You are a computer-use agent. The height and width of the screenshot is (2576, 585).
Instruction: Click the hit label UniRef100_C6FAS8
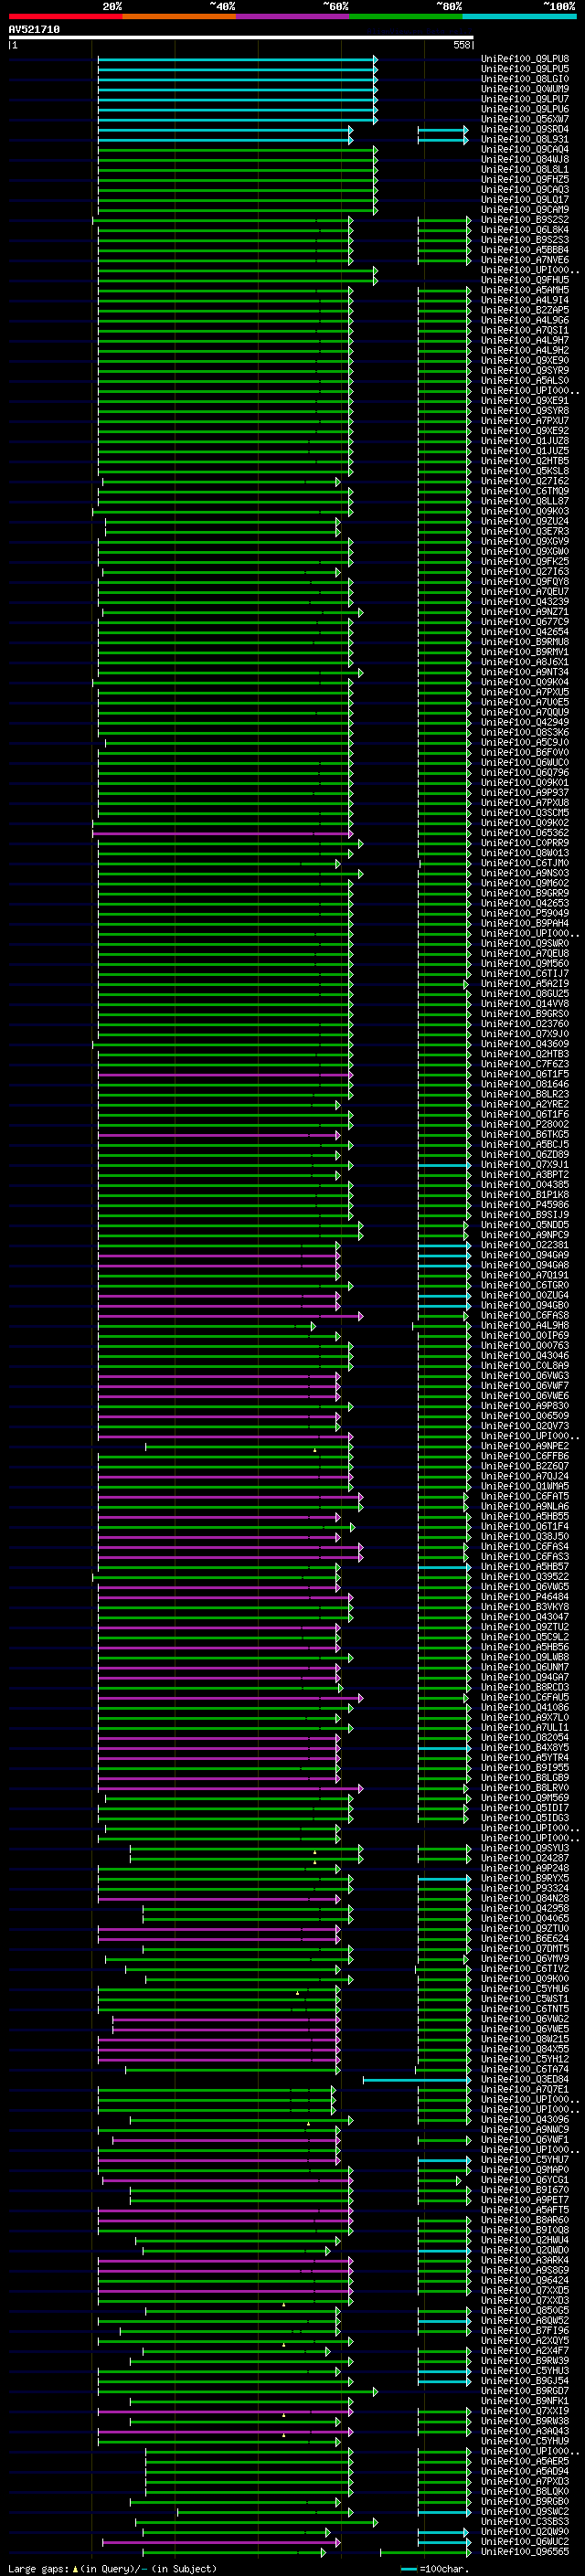tap(525, 1315)
